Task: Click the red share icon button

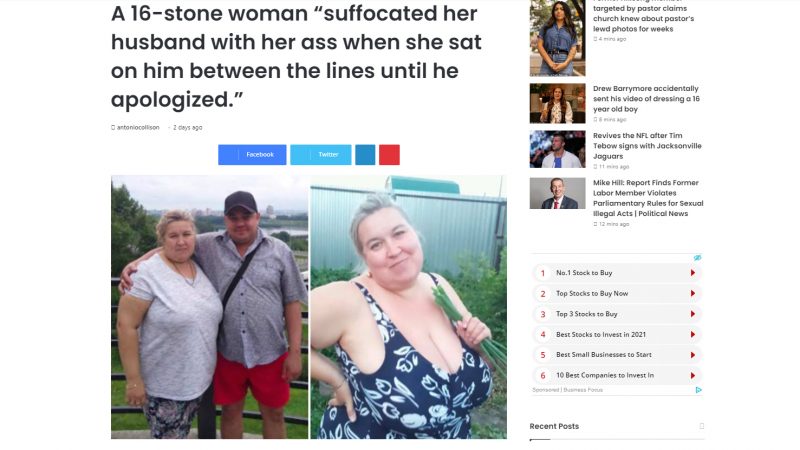Action: click(x=389, y=155)
